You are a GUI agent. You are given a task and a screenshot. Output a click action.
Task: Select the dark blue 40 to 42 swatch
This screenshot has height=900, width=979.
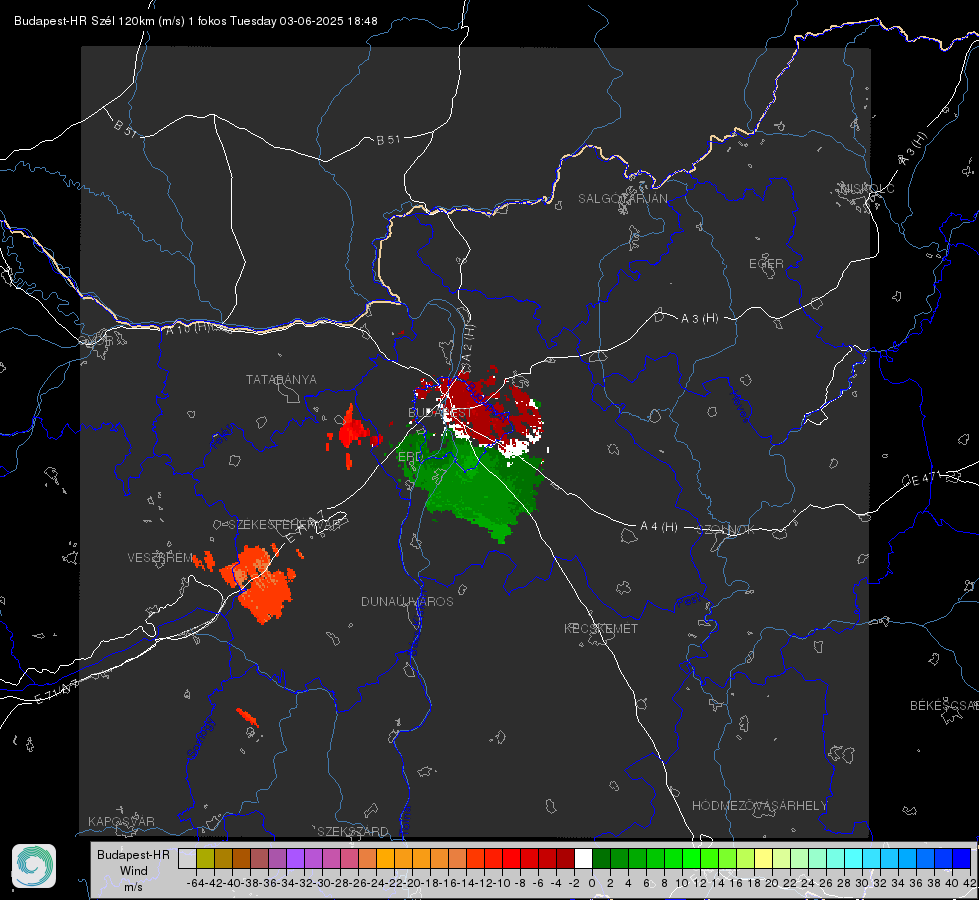point(962,858)
